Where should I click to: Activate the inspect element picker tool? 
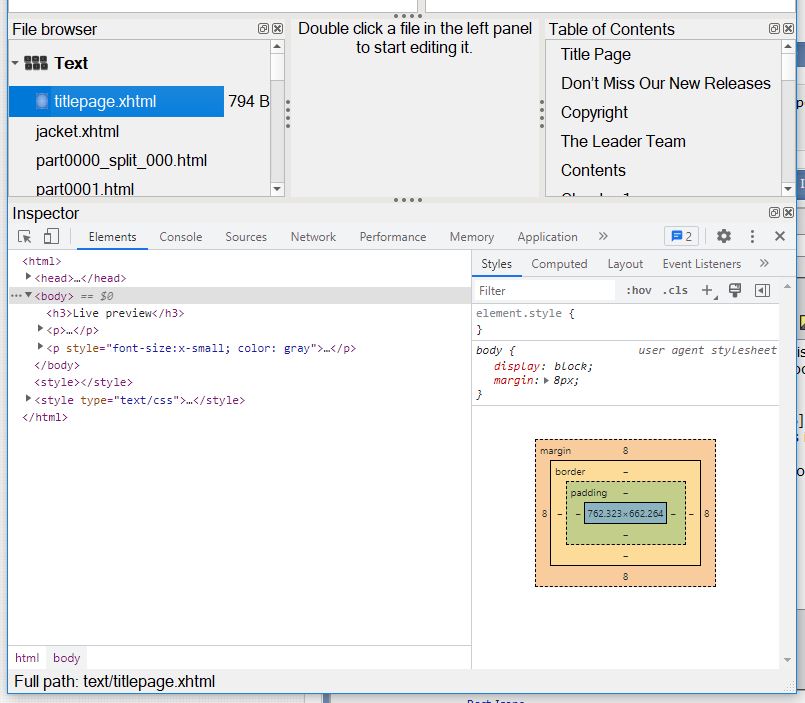tap(25, 237)
